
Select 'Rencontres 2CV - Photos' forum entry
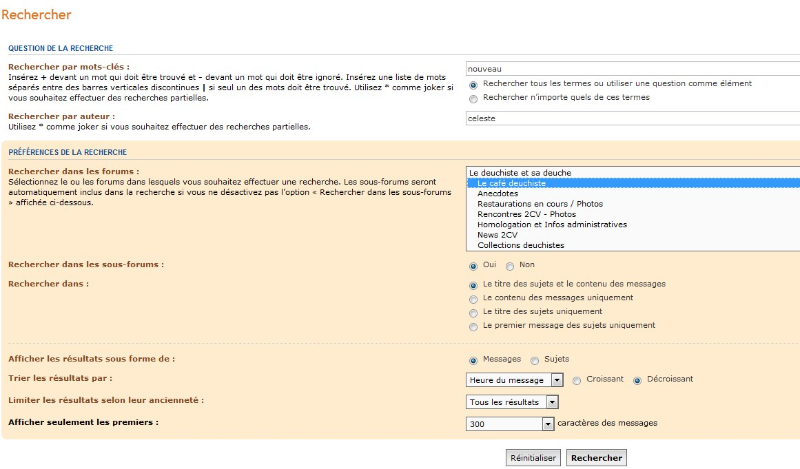tap(526, 214)
